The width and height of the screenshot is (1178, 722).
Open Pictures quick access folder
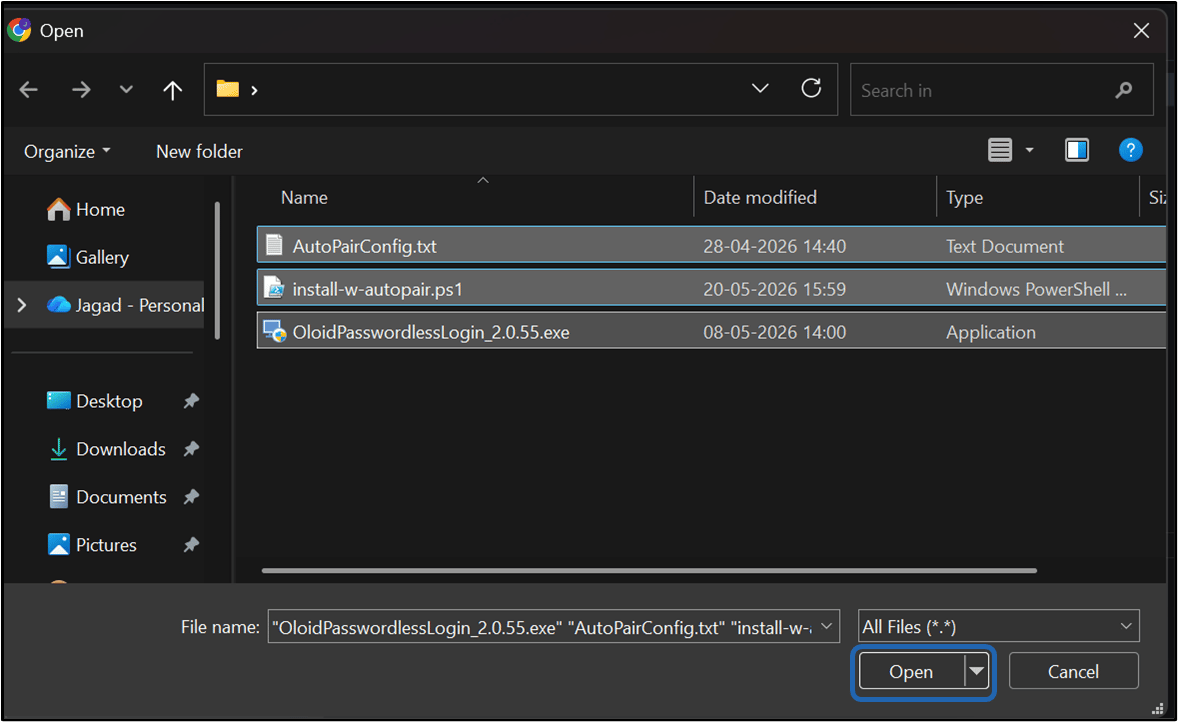(92, 545)
